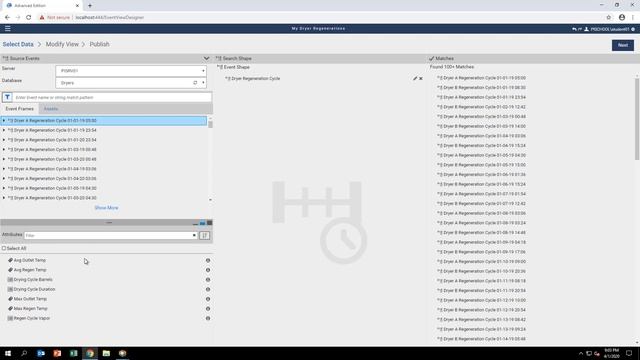
Task: Toggle the Select All attributes checkbox
Action: (x=4, y=248)
